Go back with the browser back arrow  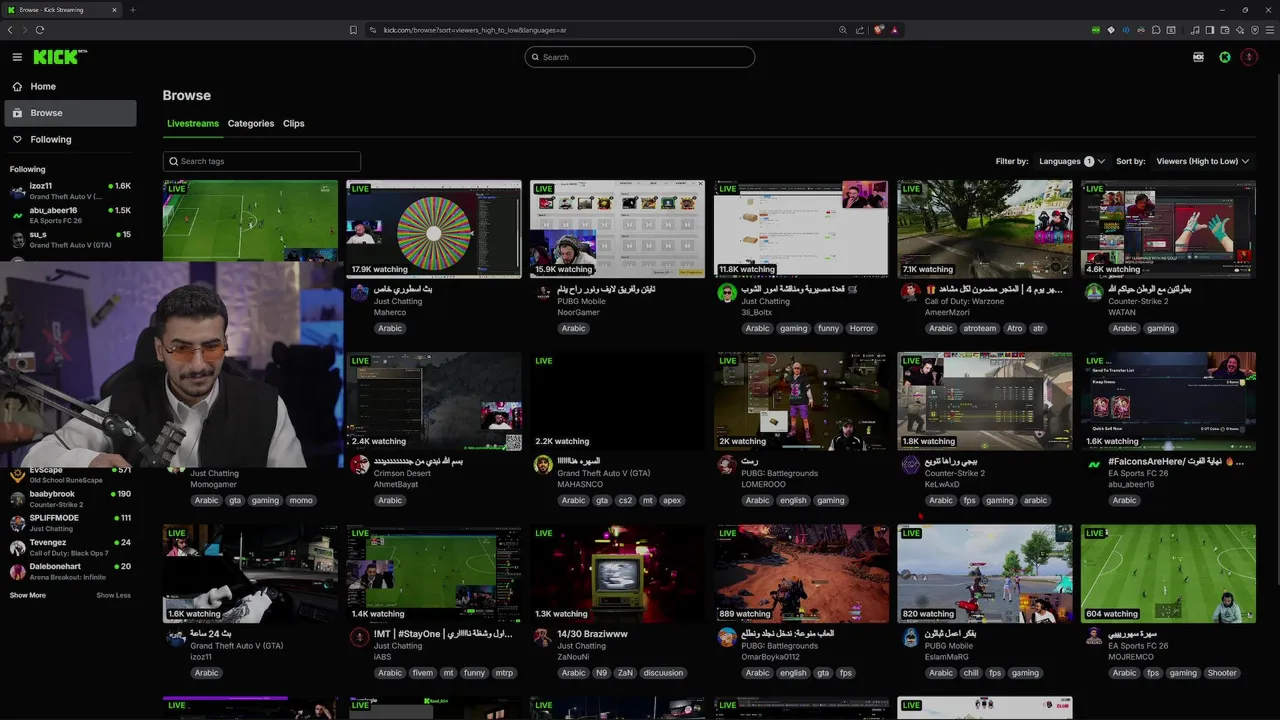tap(10, 30)
